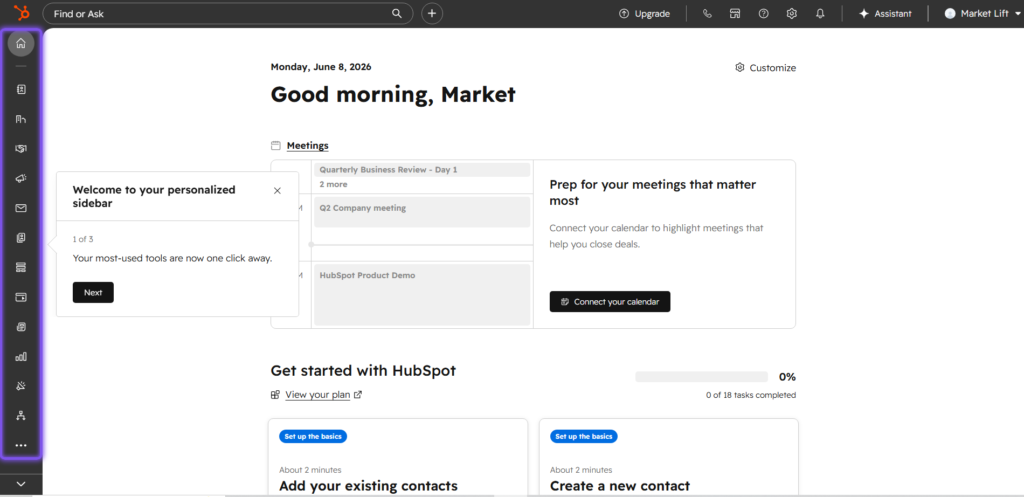The width and height of the screenshot is (1024, 497).
Task: Click Upgrade in the top bar
Action: [644, 13]
